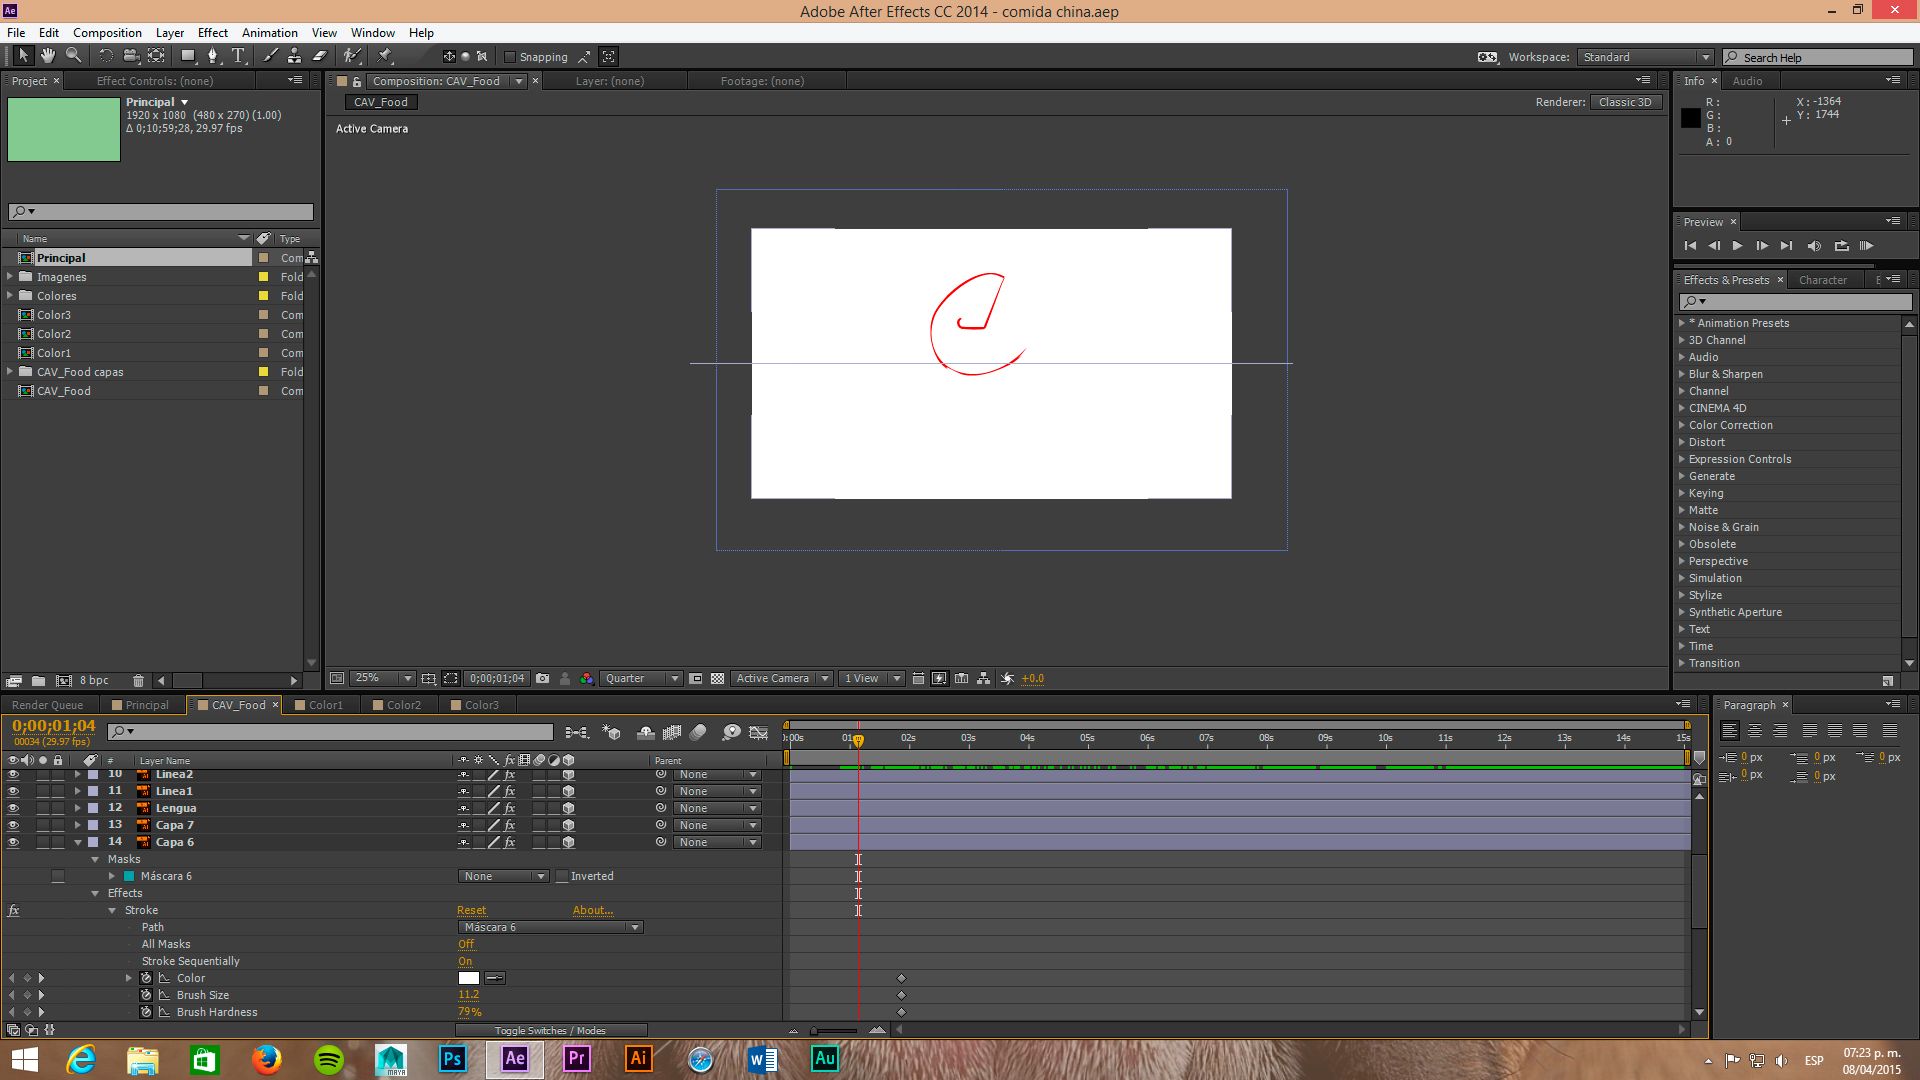The image size is (1920, 1080).
Task: Click the Photoshop taskbar icon
Action: [453, 1058]
